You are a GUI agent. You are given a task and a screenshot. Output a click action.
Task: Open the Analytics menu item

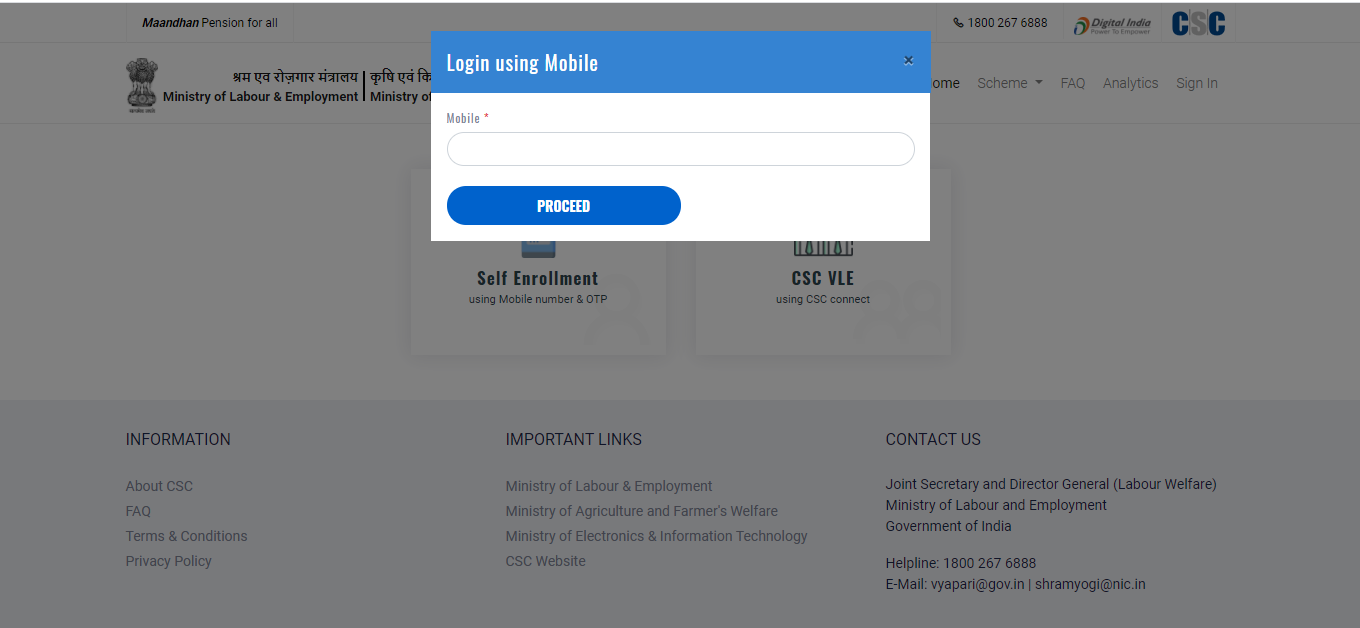(1130, 83)
